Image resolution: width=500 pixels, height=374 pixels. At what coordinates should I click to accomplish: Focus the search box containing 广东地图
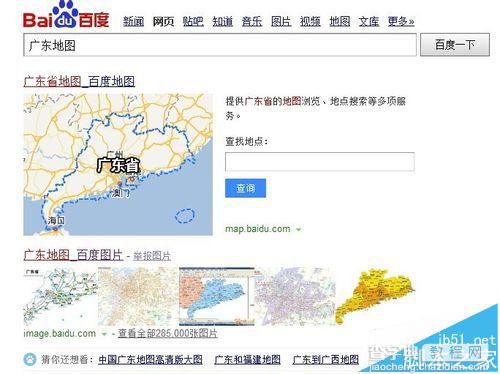[220, 45]
